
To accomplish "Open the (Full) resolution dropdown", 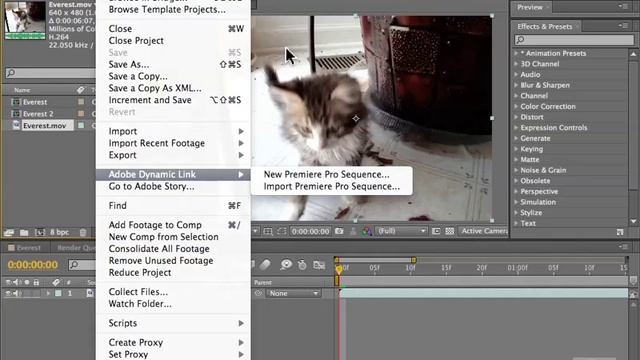I will pos(401,231).
